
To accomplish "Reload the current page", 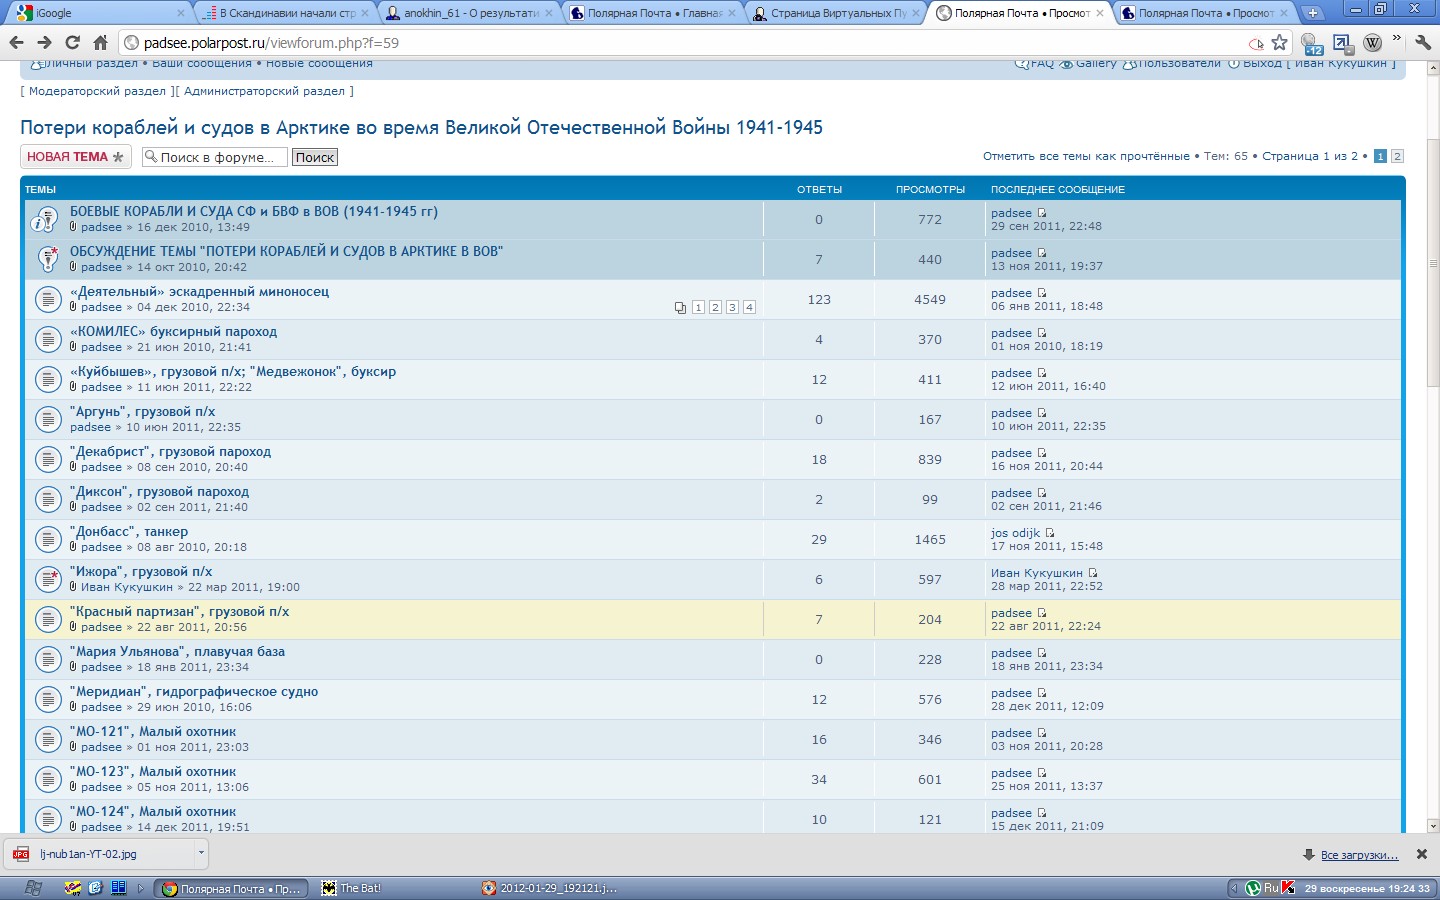I will coord(72,43).
